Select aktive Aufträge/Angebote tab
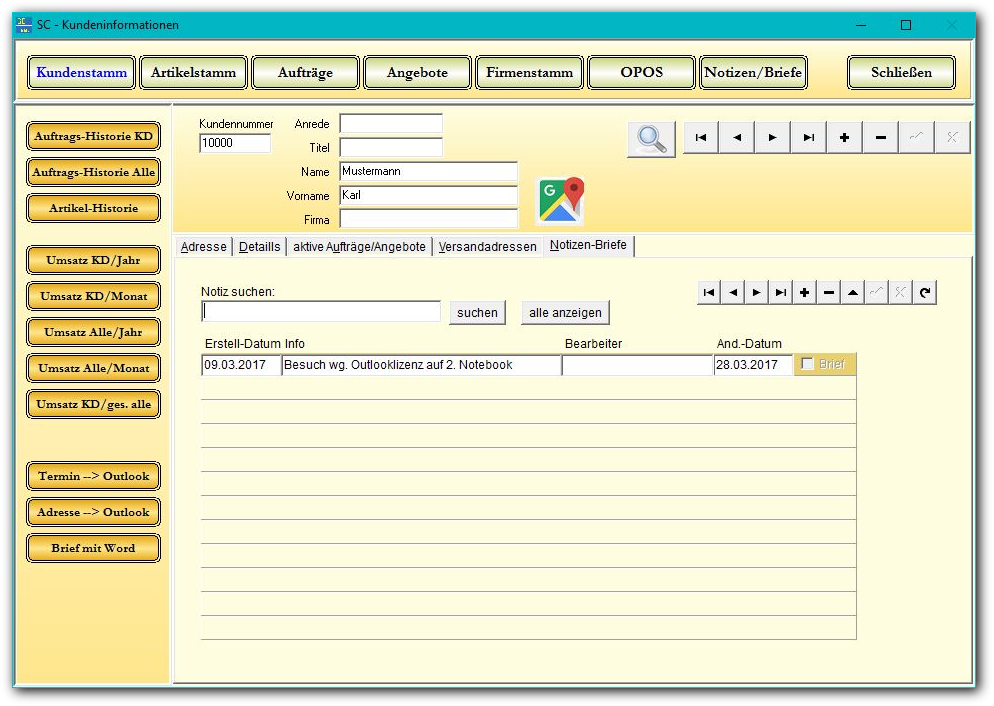Viewport: 994px width, 706px height. pos(359,247)
